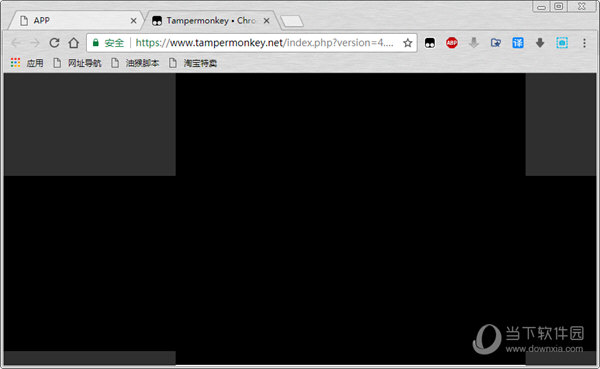Image resolution: width=600 pixels, height=369 pixels.
Task: Open the 网址导航 bookmark
Action: click(77, 63)
